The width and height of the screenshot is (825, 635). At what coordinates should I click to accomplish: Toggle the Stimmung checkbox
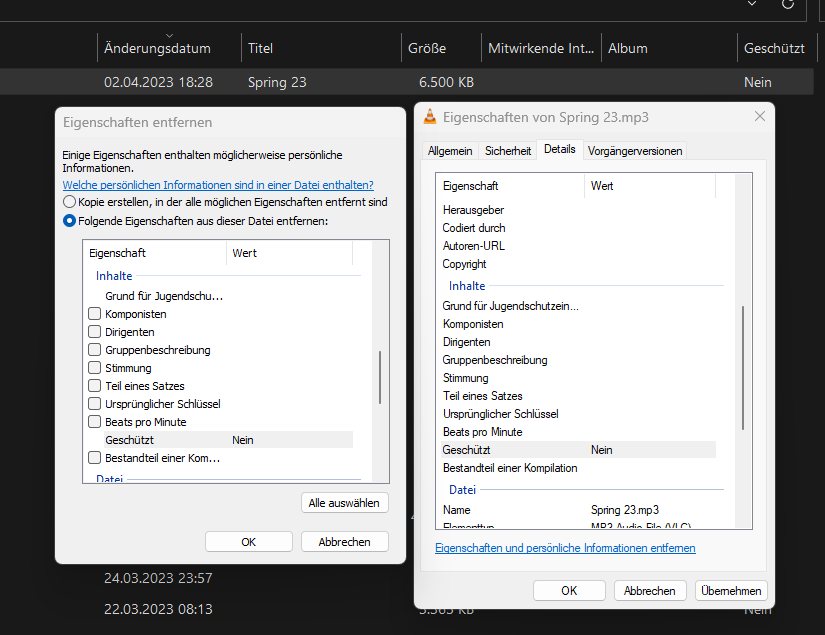coord(95,368)
